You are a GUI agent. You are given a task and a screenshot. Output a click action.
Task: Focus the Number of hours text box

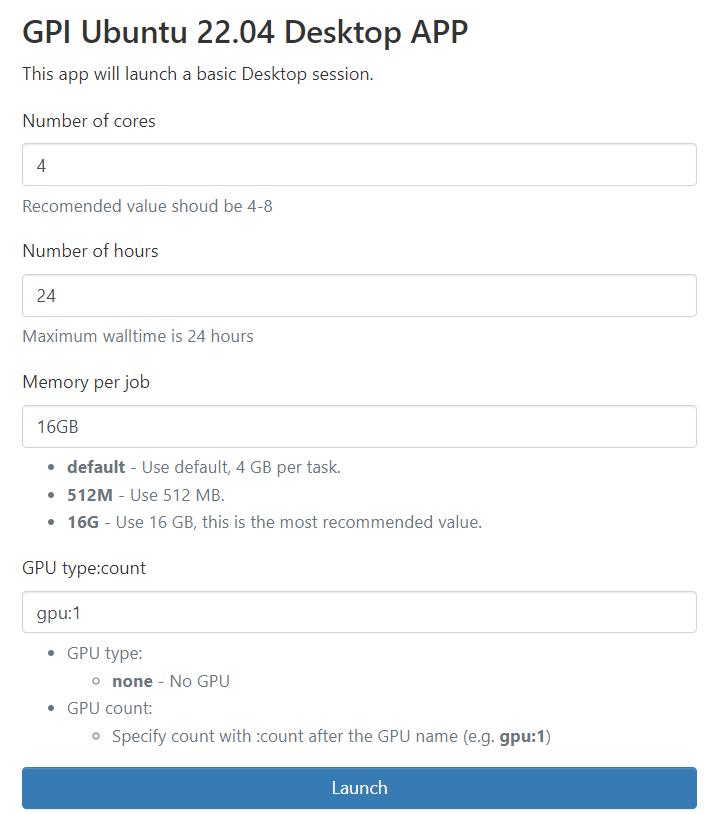(x=359, y=296)
